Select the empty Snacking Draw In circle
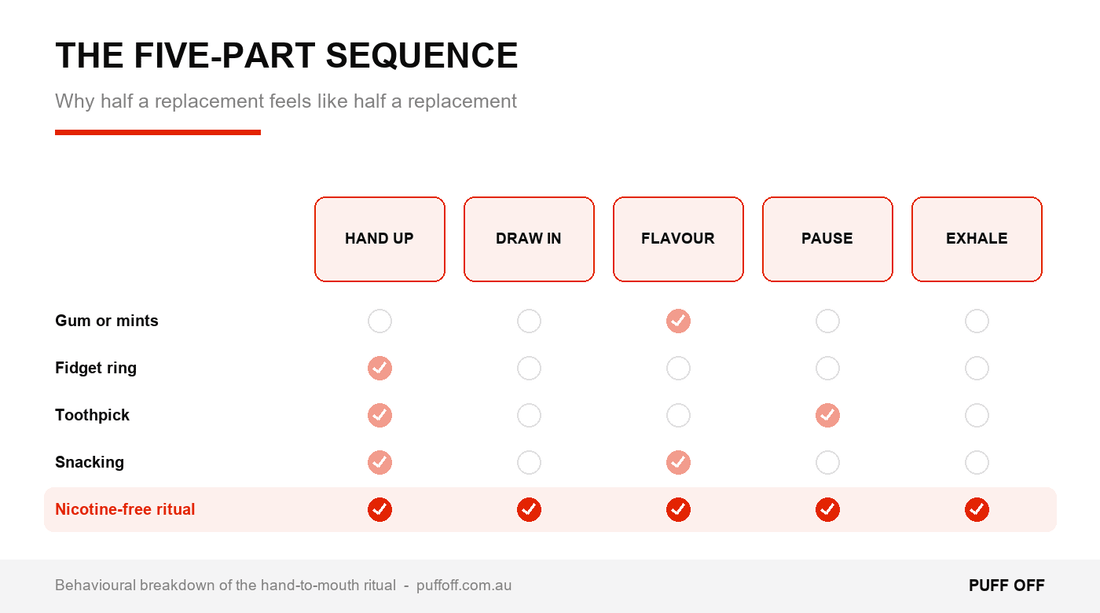This screenshot has height=613, width=1100. tap(529, 462)
